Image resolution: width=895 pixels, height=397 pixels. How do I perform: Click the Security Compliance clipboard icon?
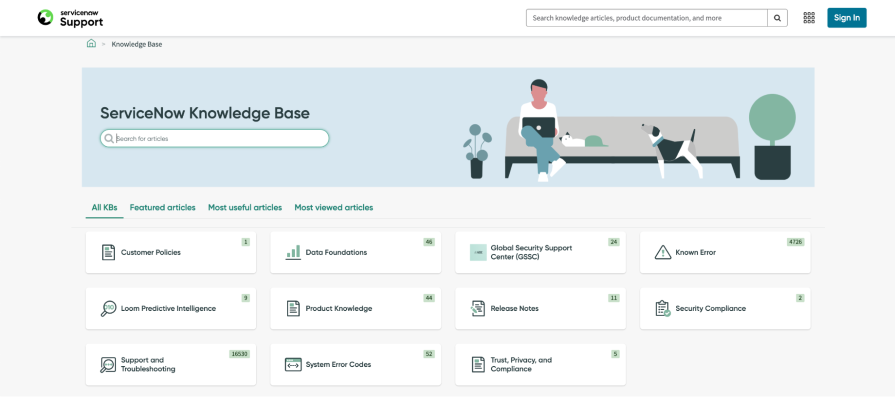(x=663, y=309)
